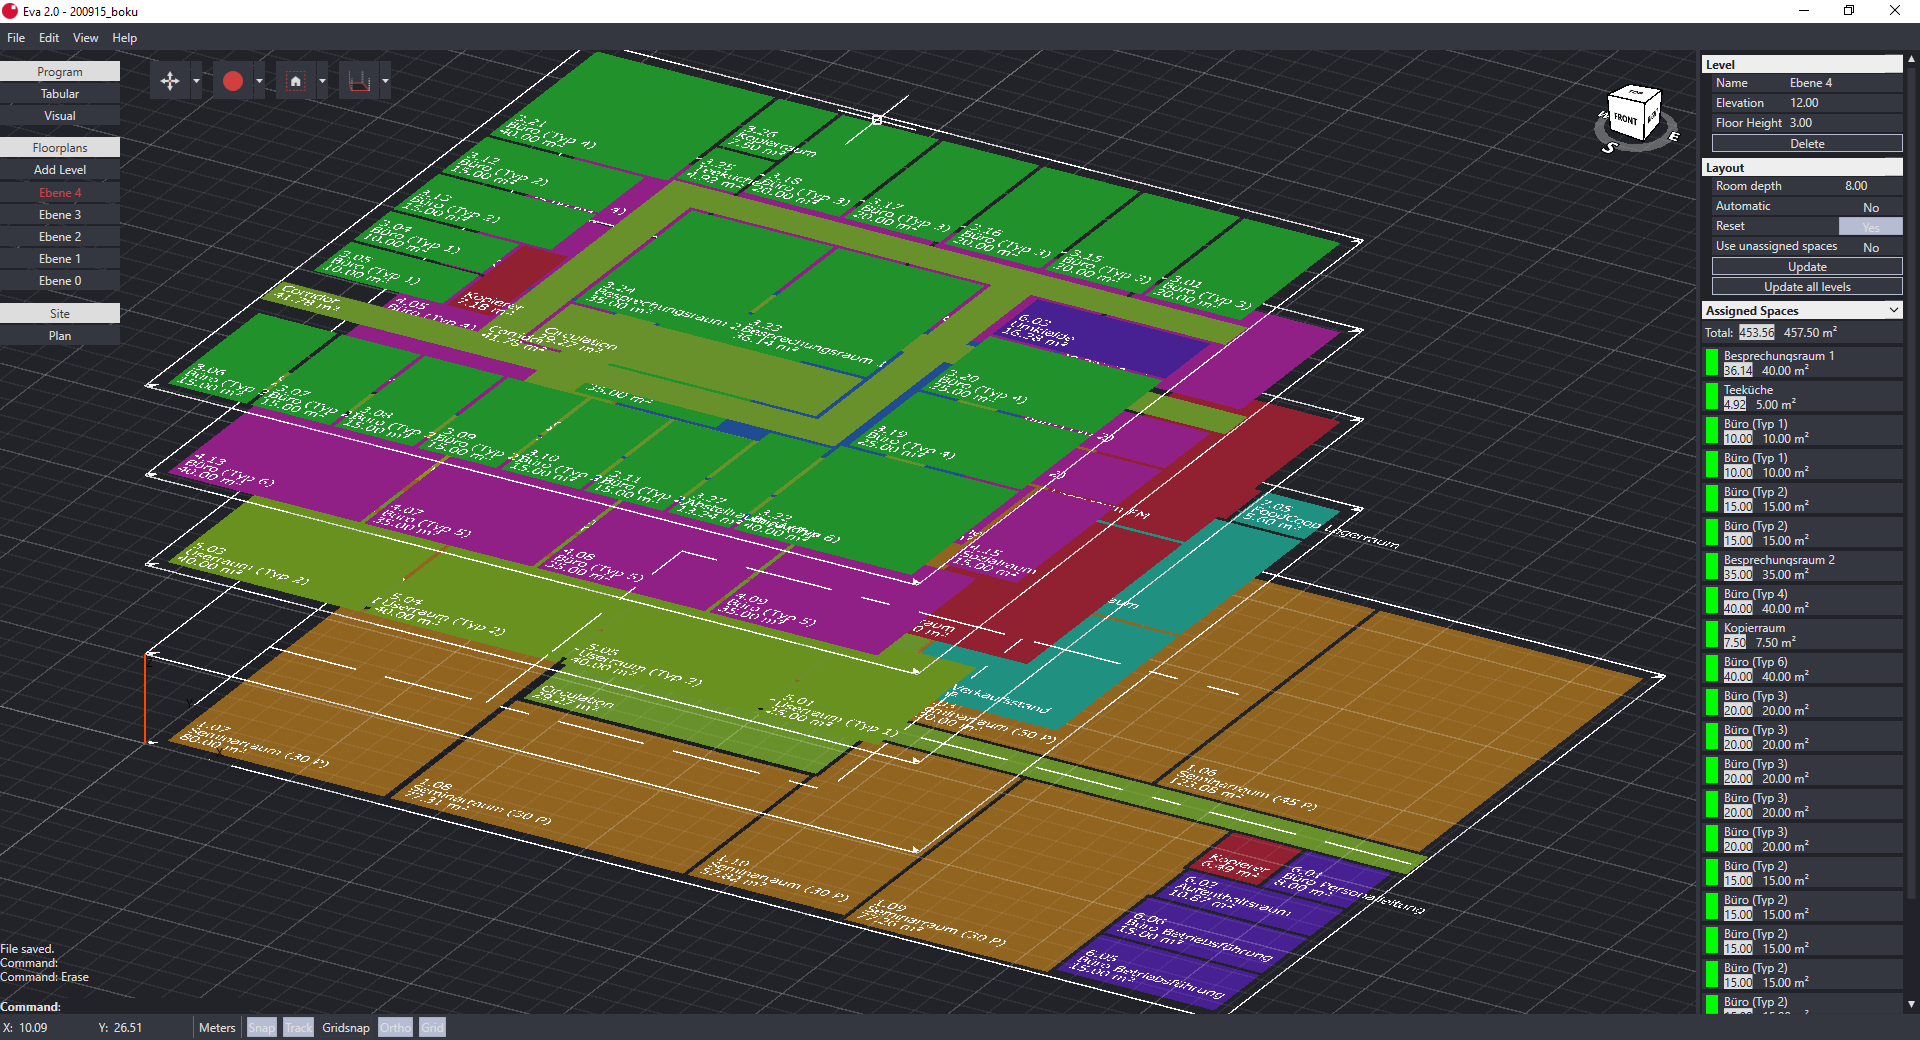Toggle Ortho mode in status bar
1920x1040 pixels.
(395, 1027)
